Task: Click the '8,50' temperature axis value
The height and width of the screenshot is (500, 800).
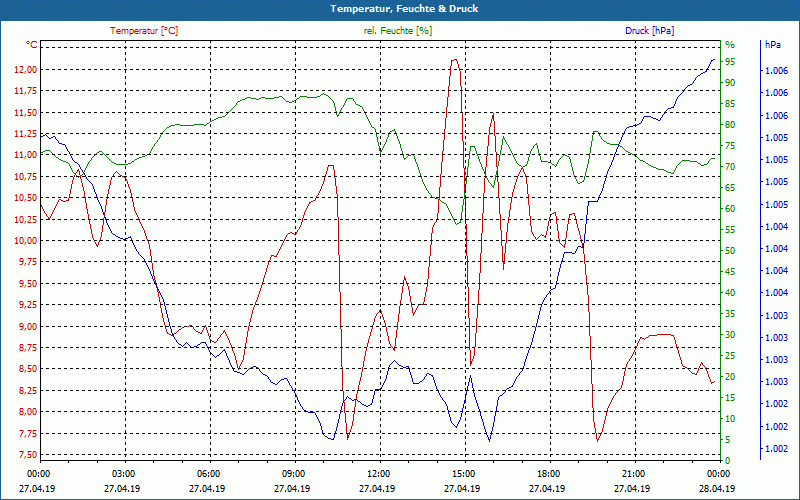Action: (28, 369)
